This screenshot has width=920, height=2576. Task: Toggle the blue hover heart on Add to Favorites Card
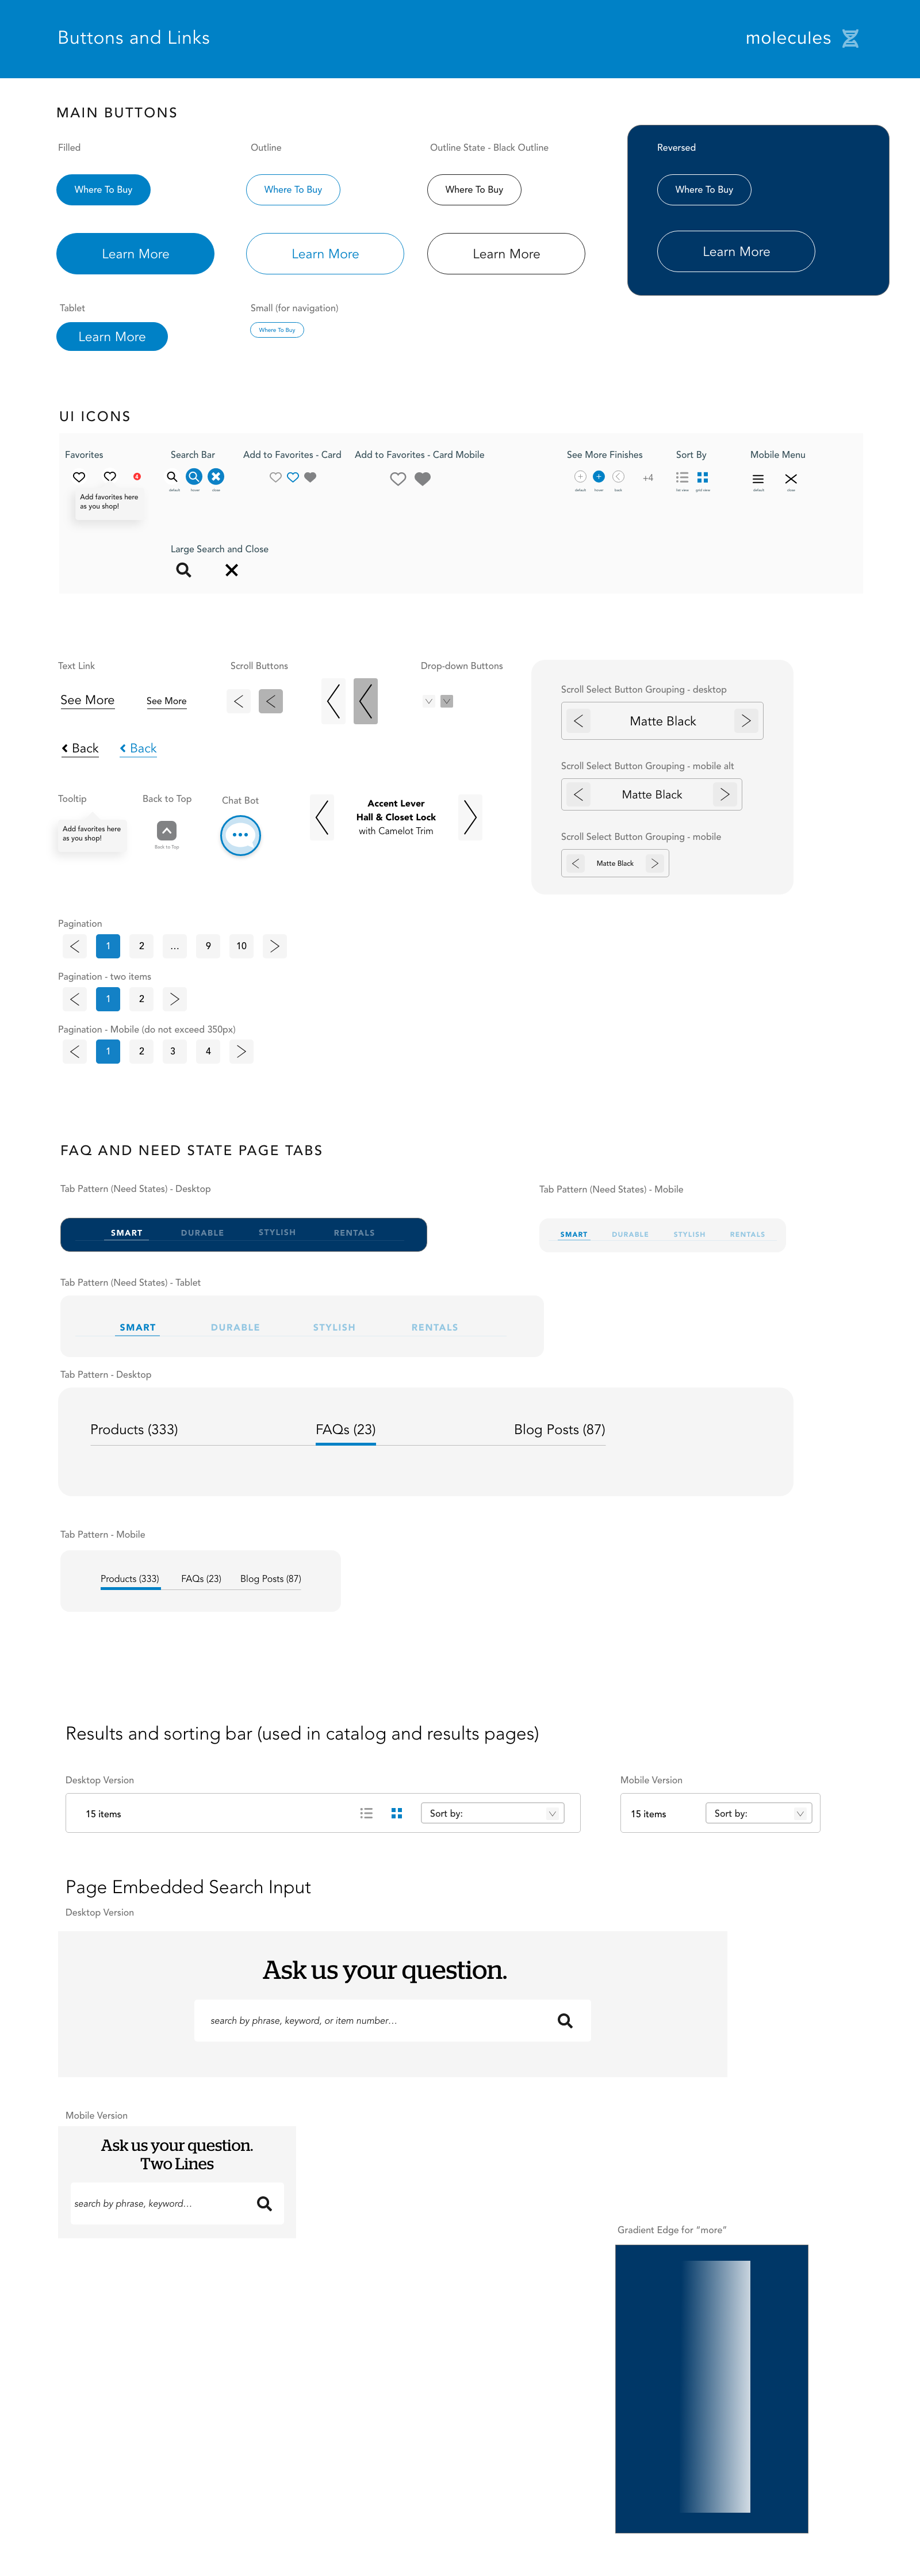pyautogui.click(x=292, y=478)
